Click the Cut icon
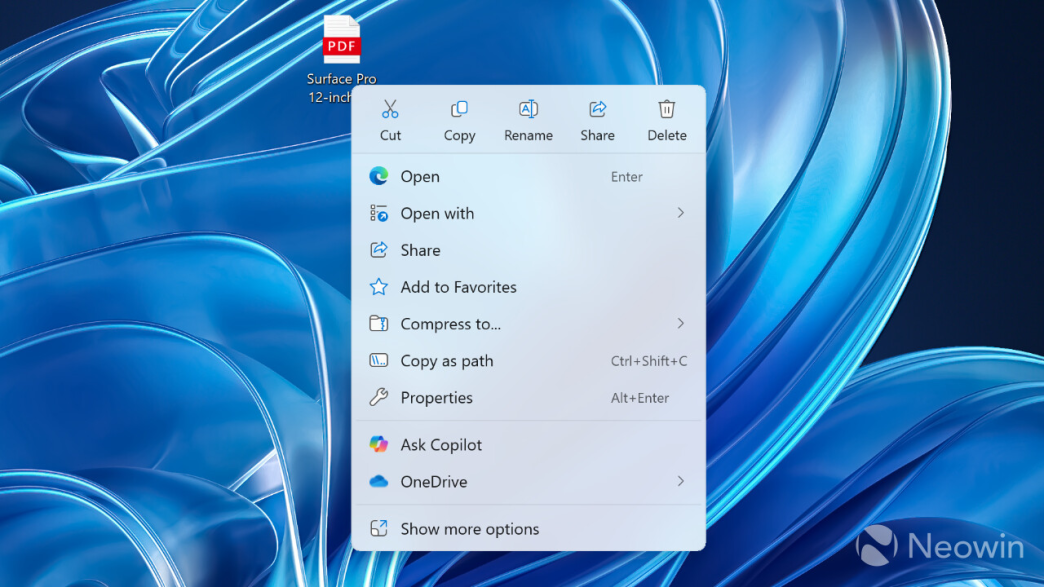 (390, 108)
